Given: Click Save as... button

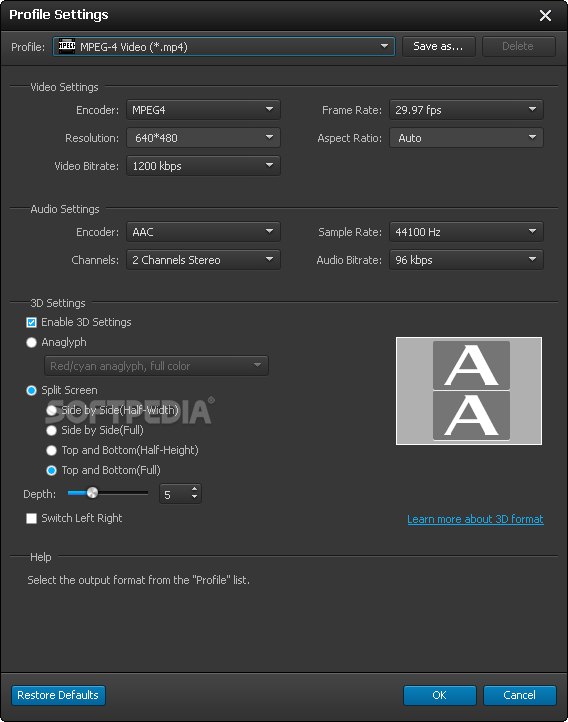Looking at the screenshot, I should tap(439, 47).
